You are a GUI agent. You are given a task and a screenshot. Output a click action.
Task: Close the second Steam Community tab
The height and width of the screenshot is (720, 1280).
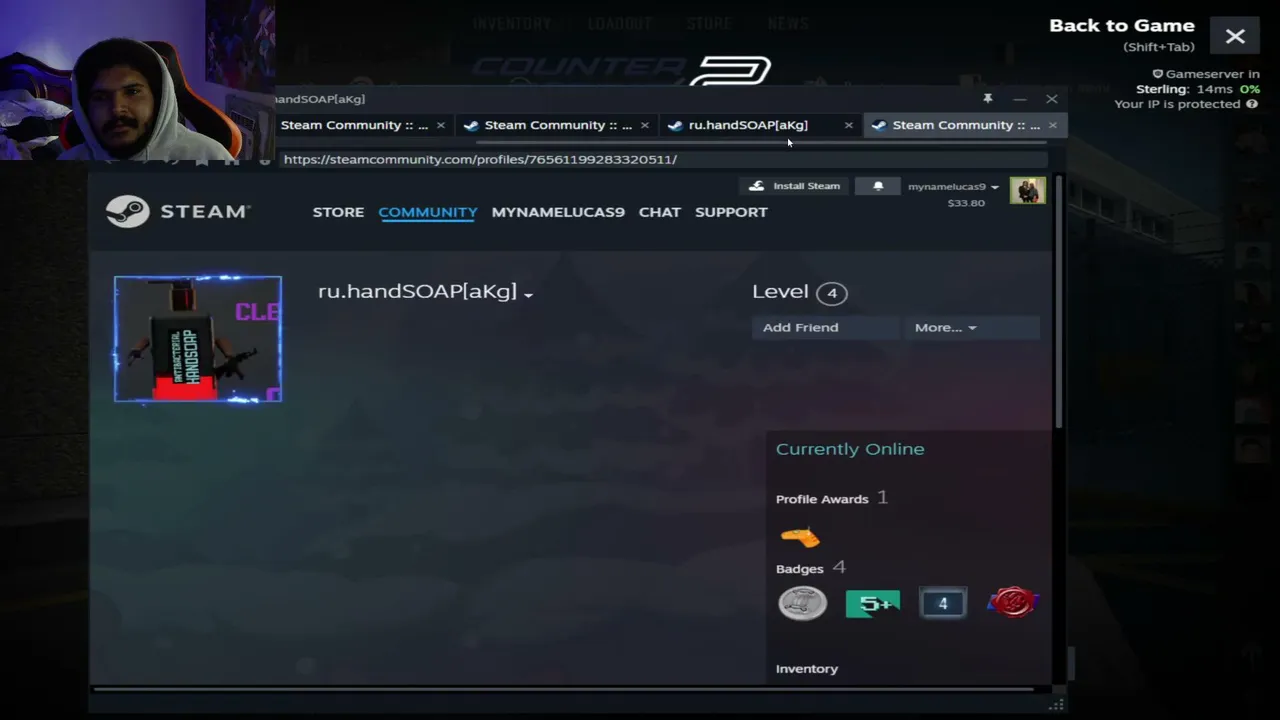(644, 125)
